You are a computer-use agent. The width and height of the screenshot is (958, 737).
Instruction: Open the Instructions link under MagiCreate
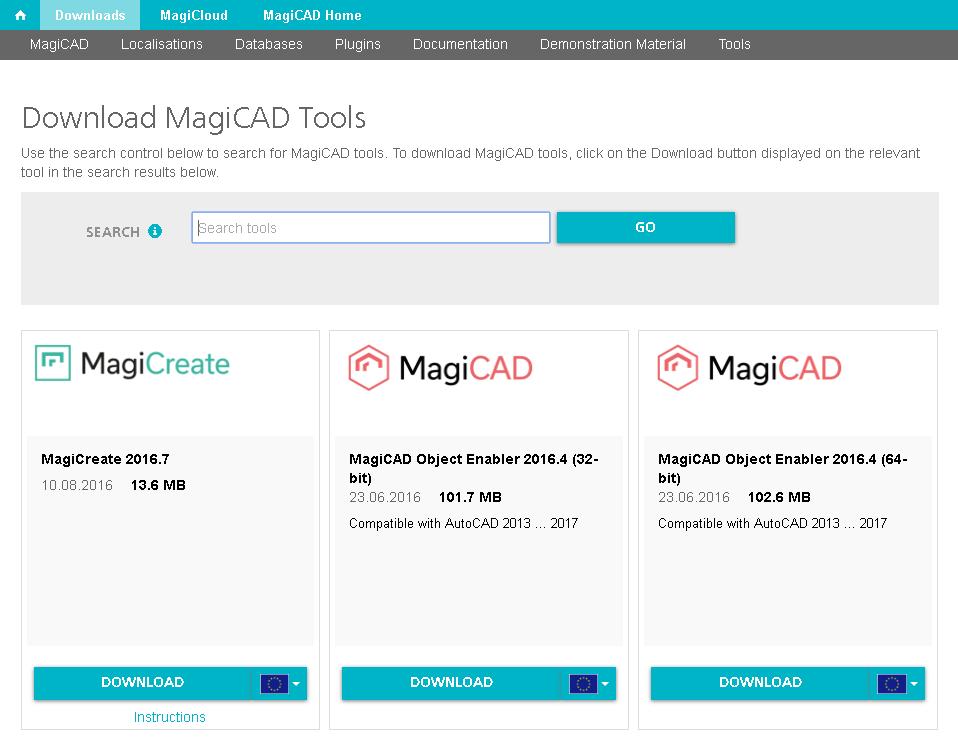point(170,717)
